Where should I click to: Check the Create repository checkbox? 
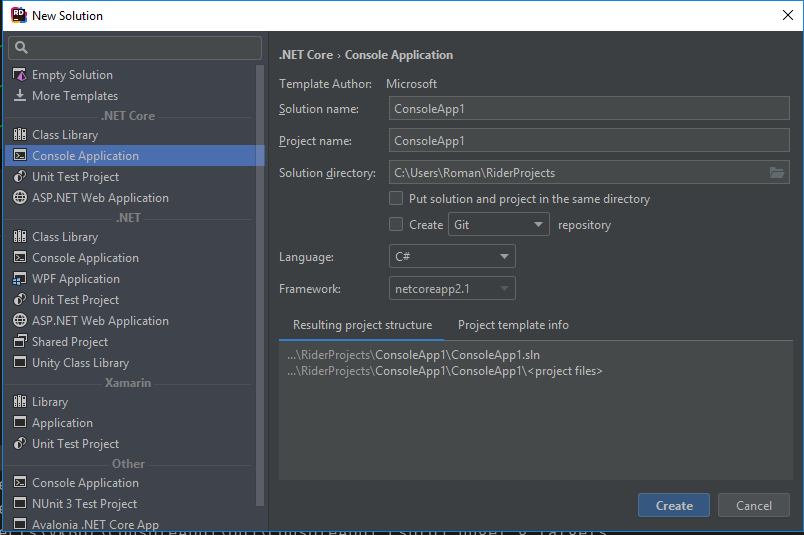[x=397, y=225]
